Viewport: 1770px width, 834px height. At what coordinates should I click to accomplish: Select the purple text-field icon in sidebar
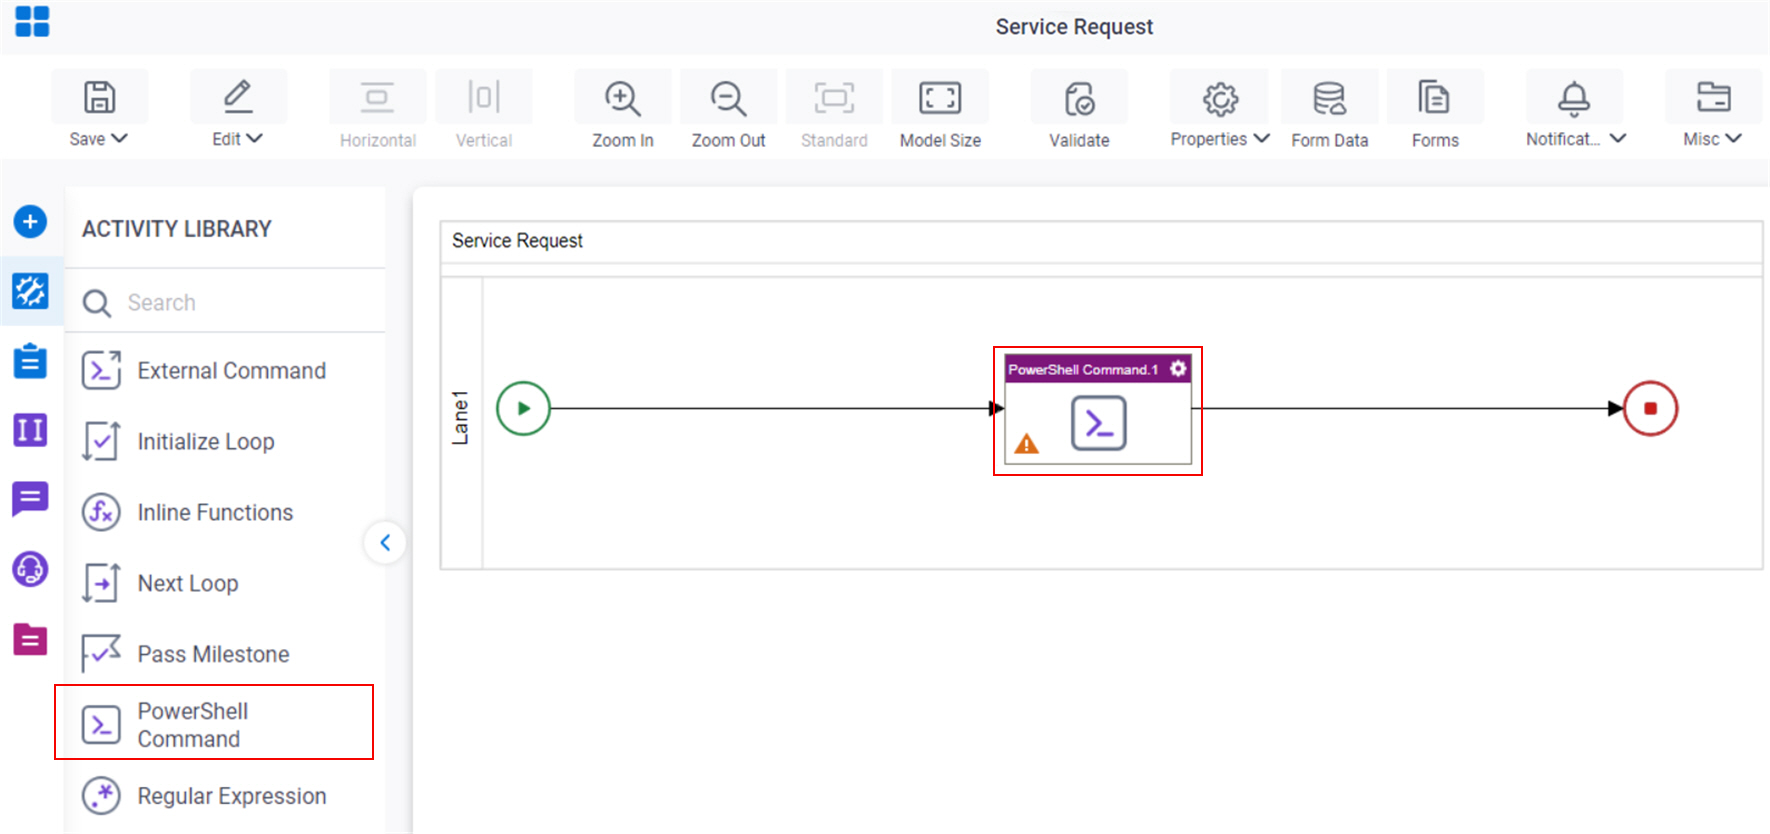tap(30, 430)
